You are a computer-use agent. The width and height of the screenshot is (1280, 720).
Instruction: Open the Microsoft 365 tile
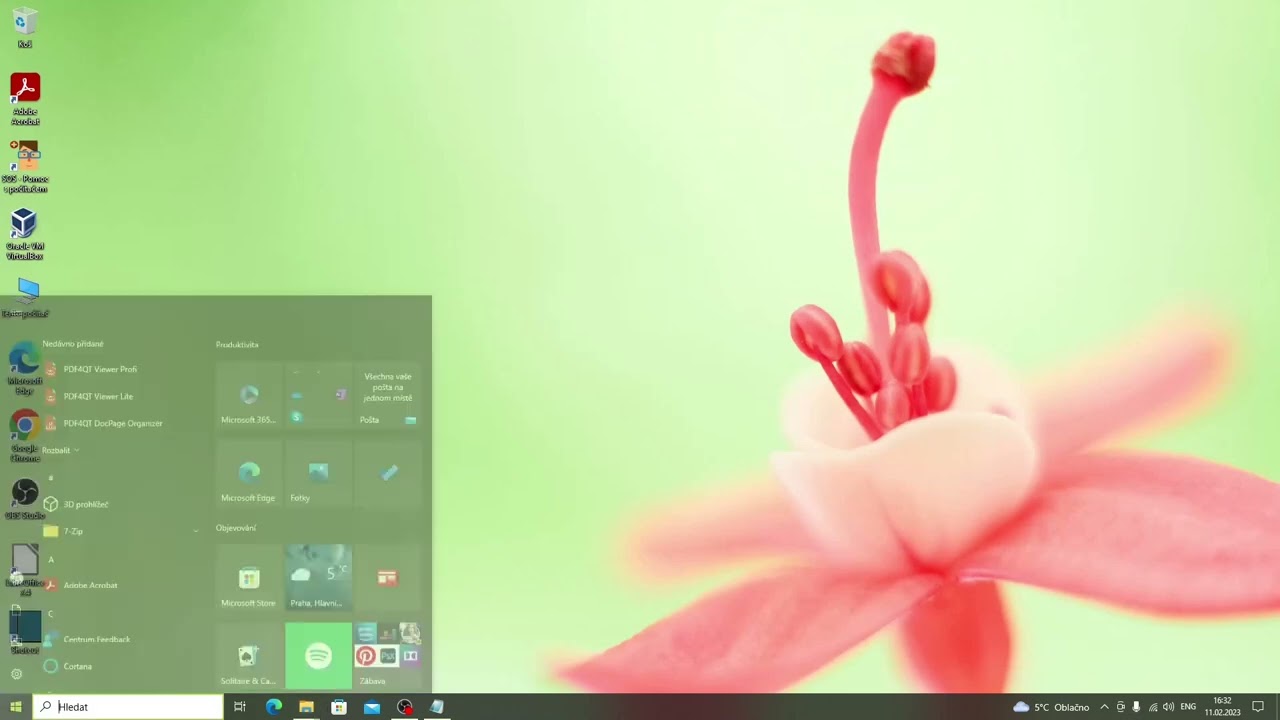(249, 396)
